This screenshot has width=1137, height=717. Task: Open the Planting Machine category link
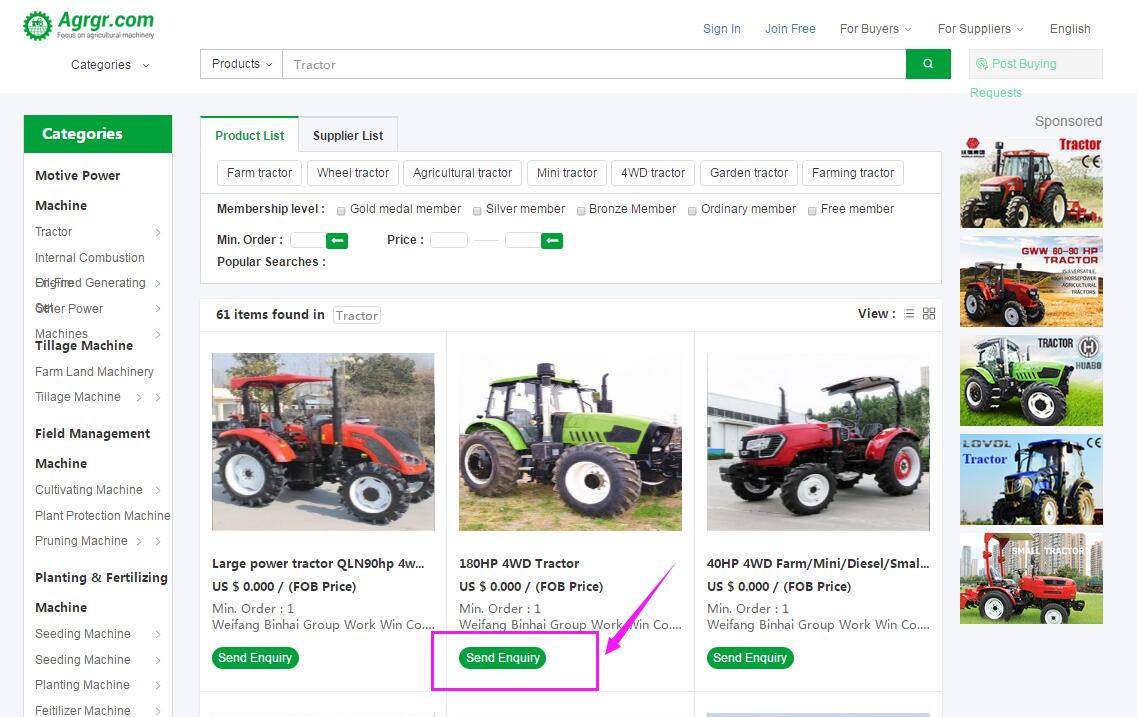click(83, 685)
